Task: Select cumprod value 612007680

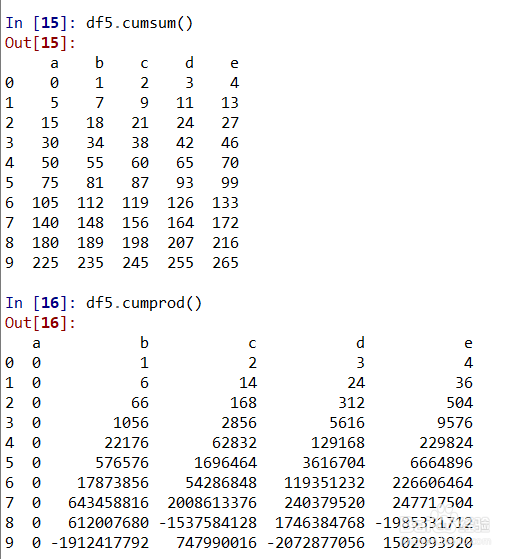Action: (x=108, y=523)
